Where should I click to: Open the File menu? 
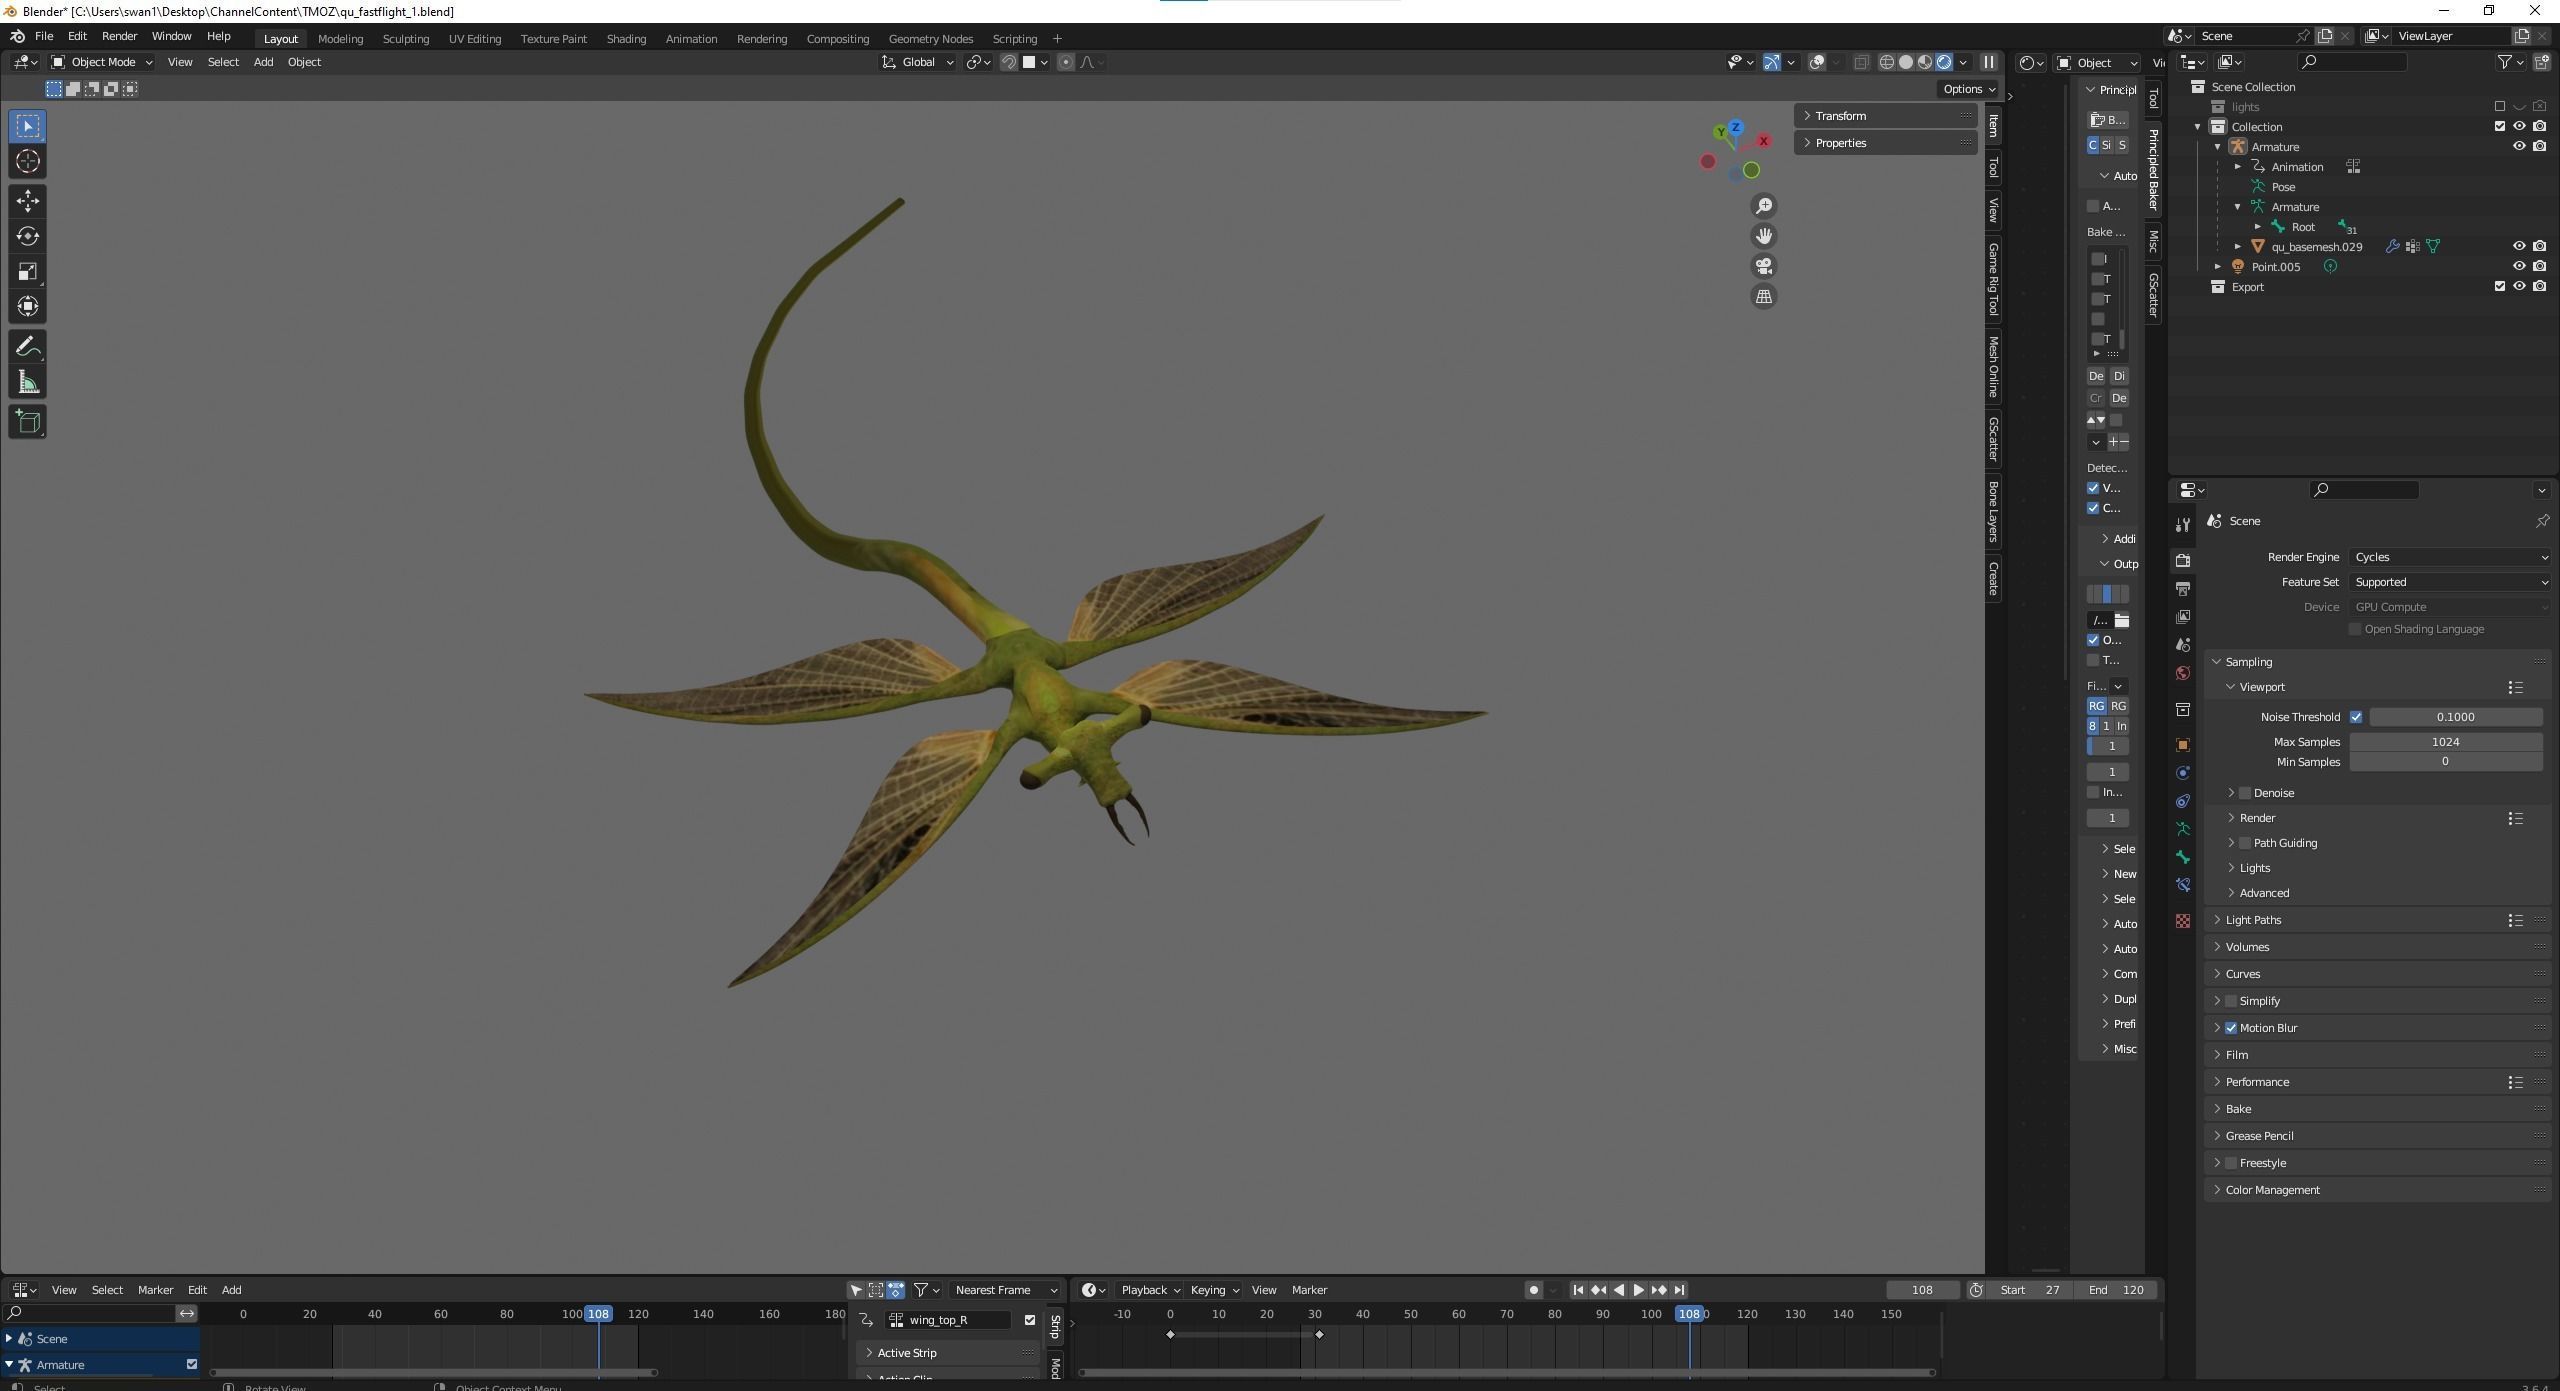click(x=44, y=36)
